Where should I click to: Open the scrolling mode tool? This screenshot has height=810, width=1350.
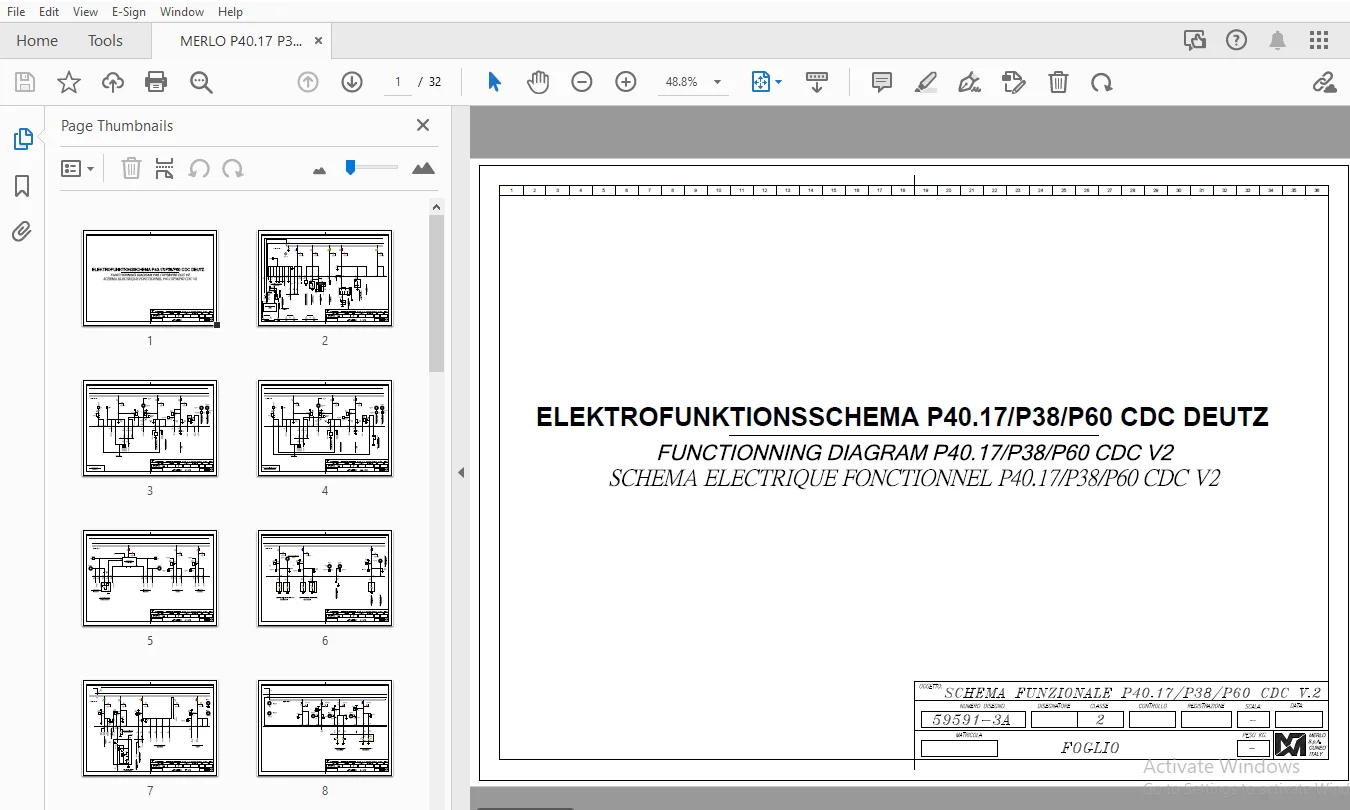[817, 82]
